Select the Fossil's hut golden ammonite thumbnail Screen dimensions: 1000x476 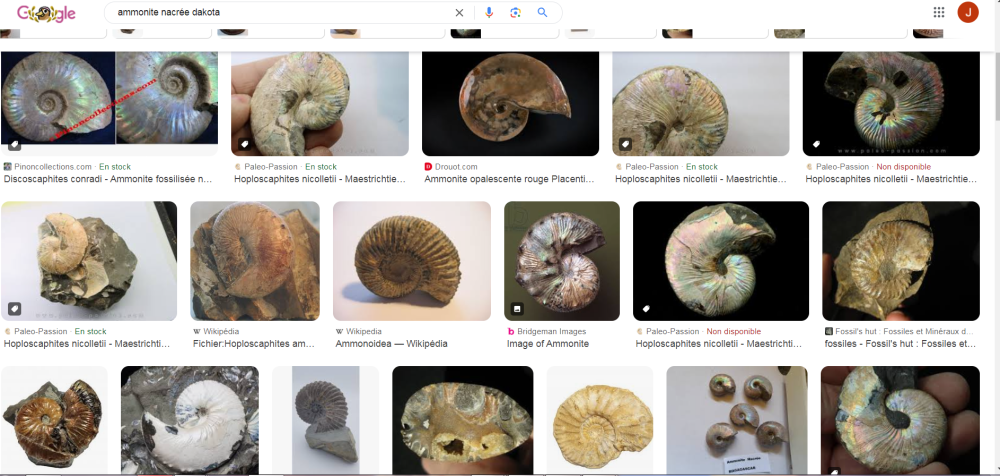tap(899, 261)
